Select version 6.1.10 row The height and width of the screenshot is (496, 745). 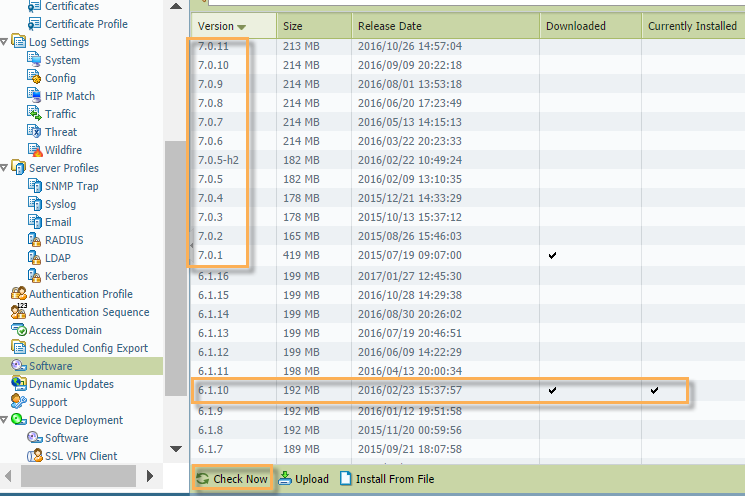468,390
